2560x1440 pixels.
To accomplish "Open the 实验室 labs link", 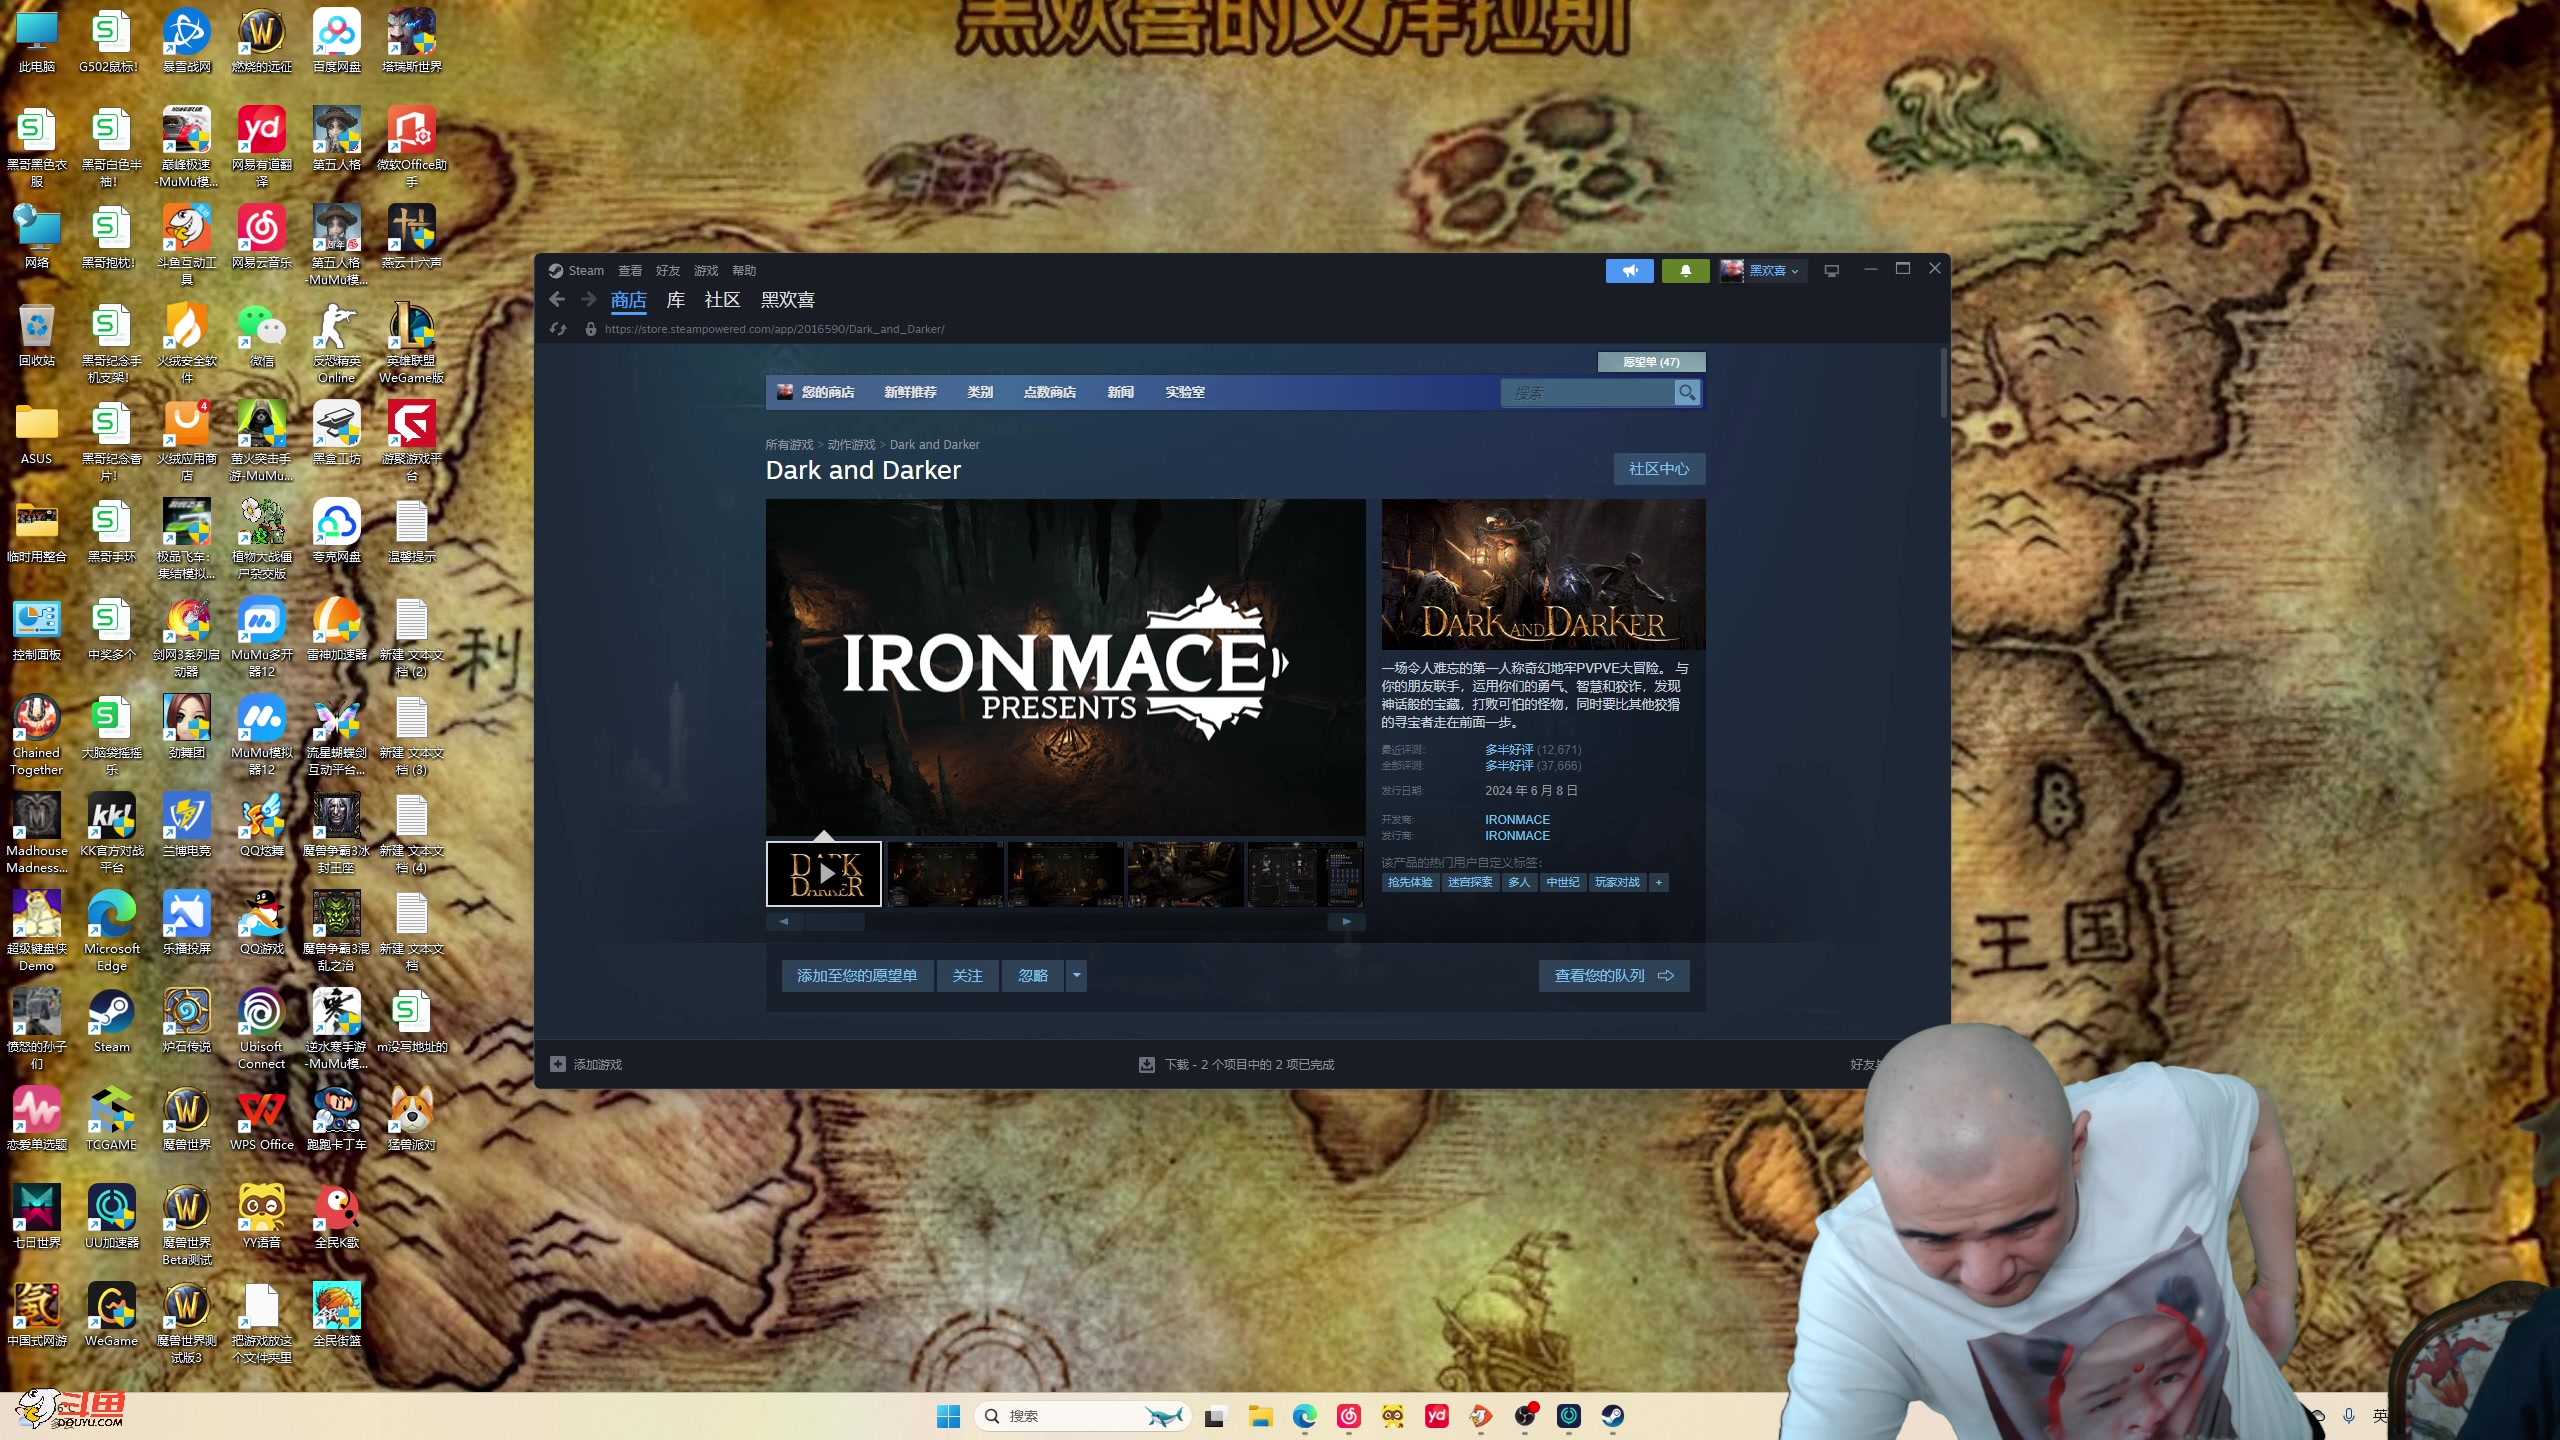I will click(x=1185, y=392).
